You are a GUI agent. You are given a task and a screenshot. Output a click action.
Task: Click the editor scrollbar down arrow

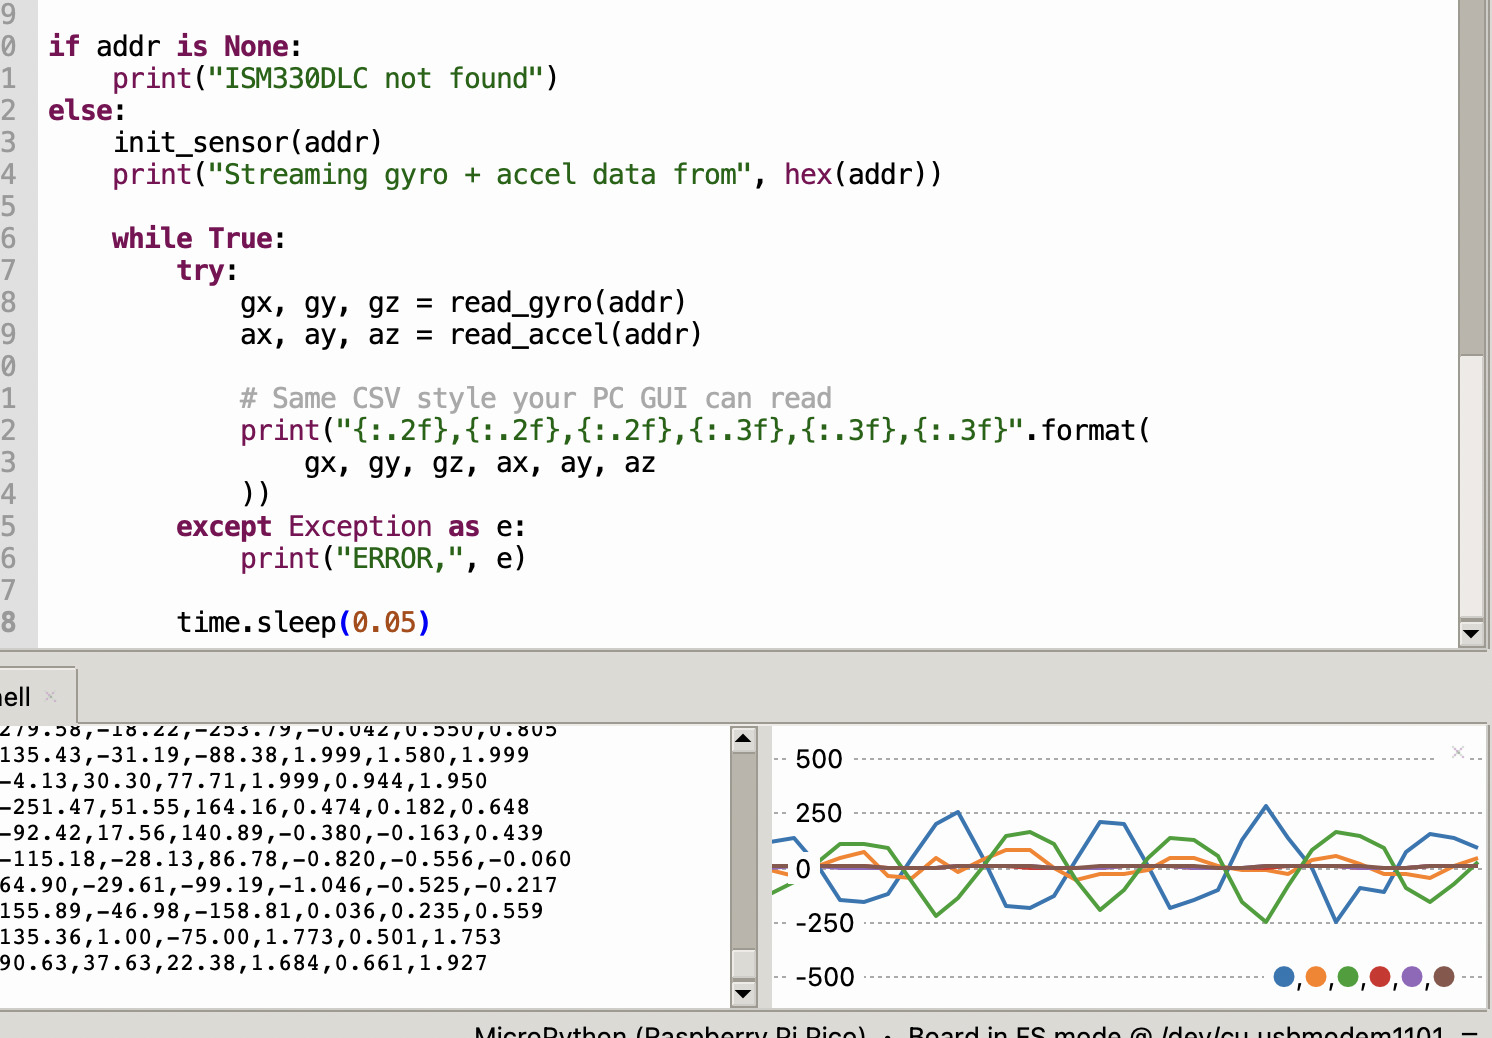pyautogui.click(x=1471, y=633)
